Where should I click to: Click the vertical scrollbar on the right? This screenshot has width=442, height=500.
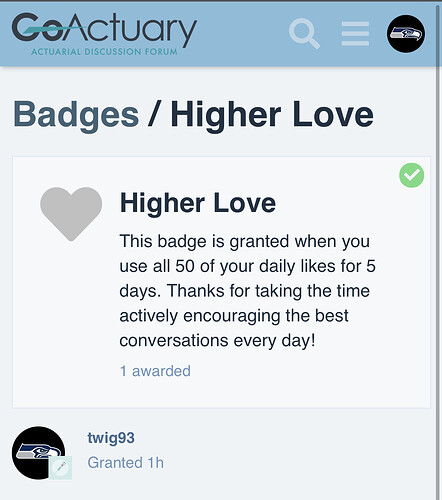point(439,250)
